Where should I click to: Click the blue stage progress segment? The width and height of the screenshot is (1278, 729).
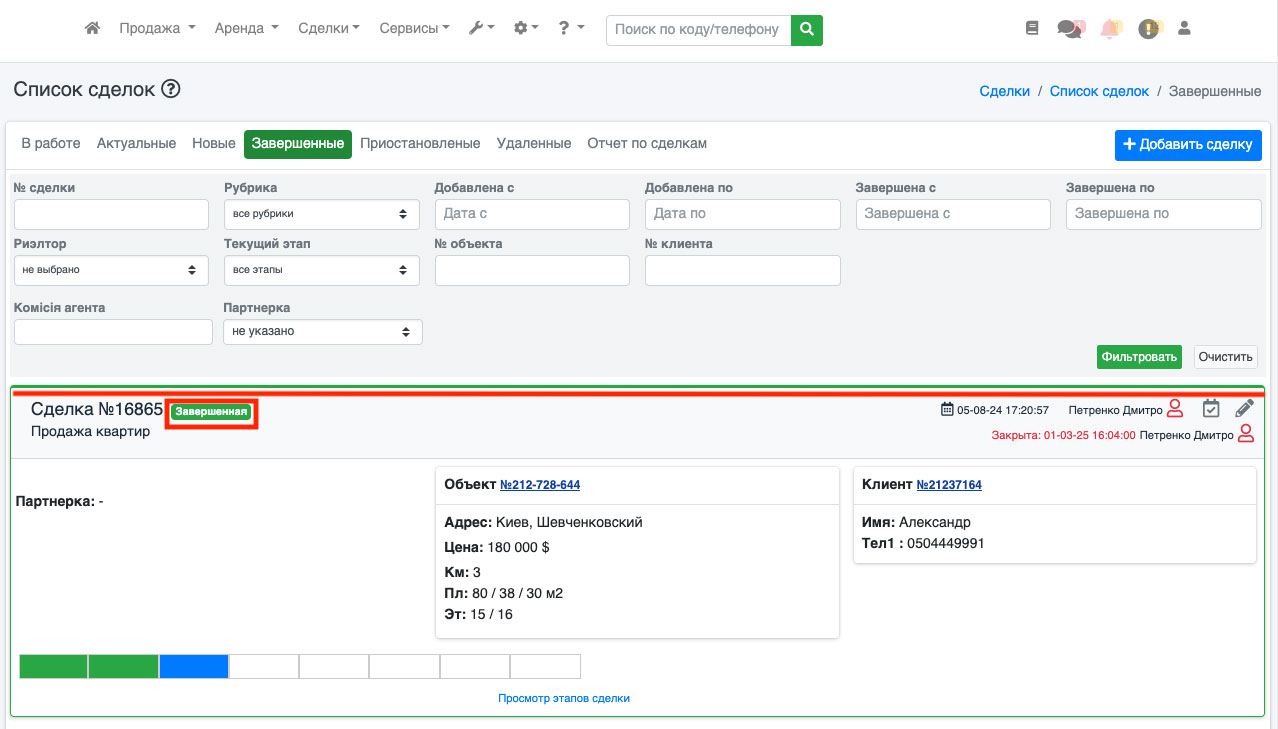click(x=194, y=667)
